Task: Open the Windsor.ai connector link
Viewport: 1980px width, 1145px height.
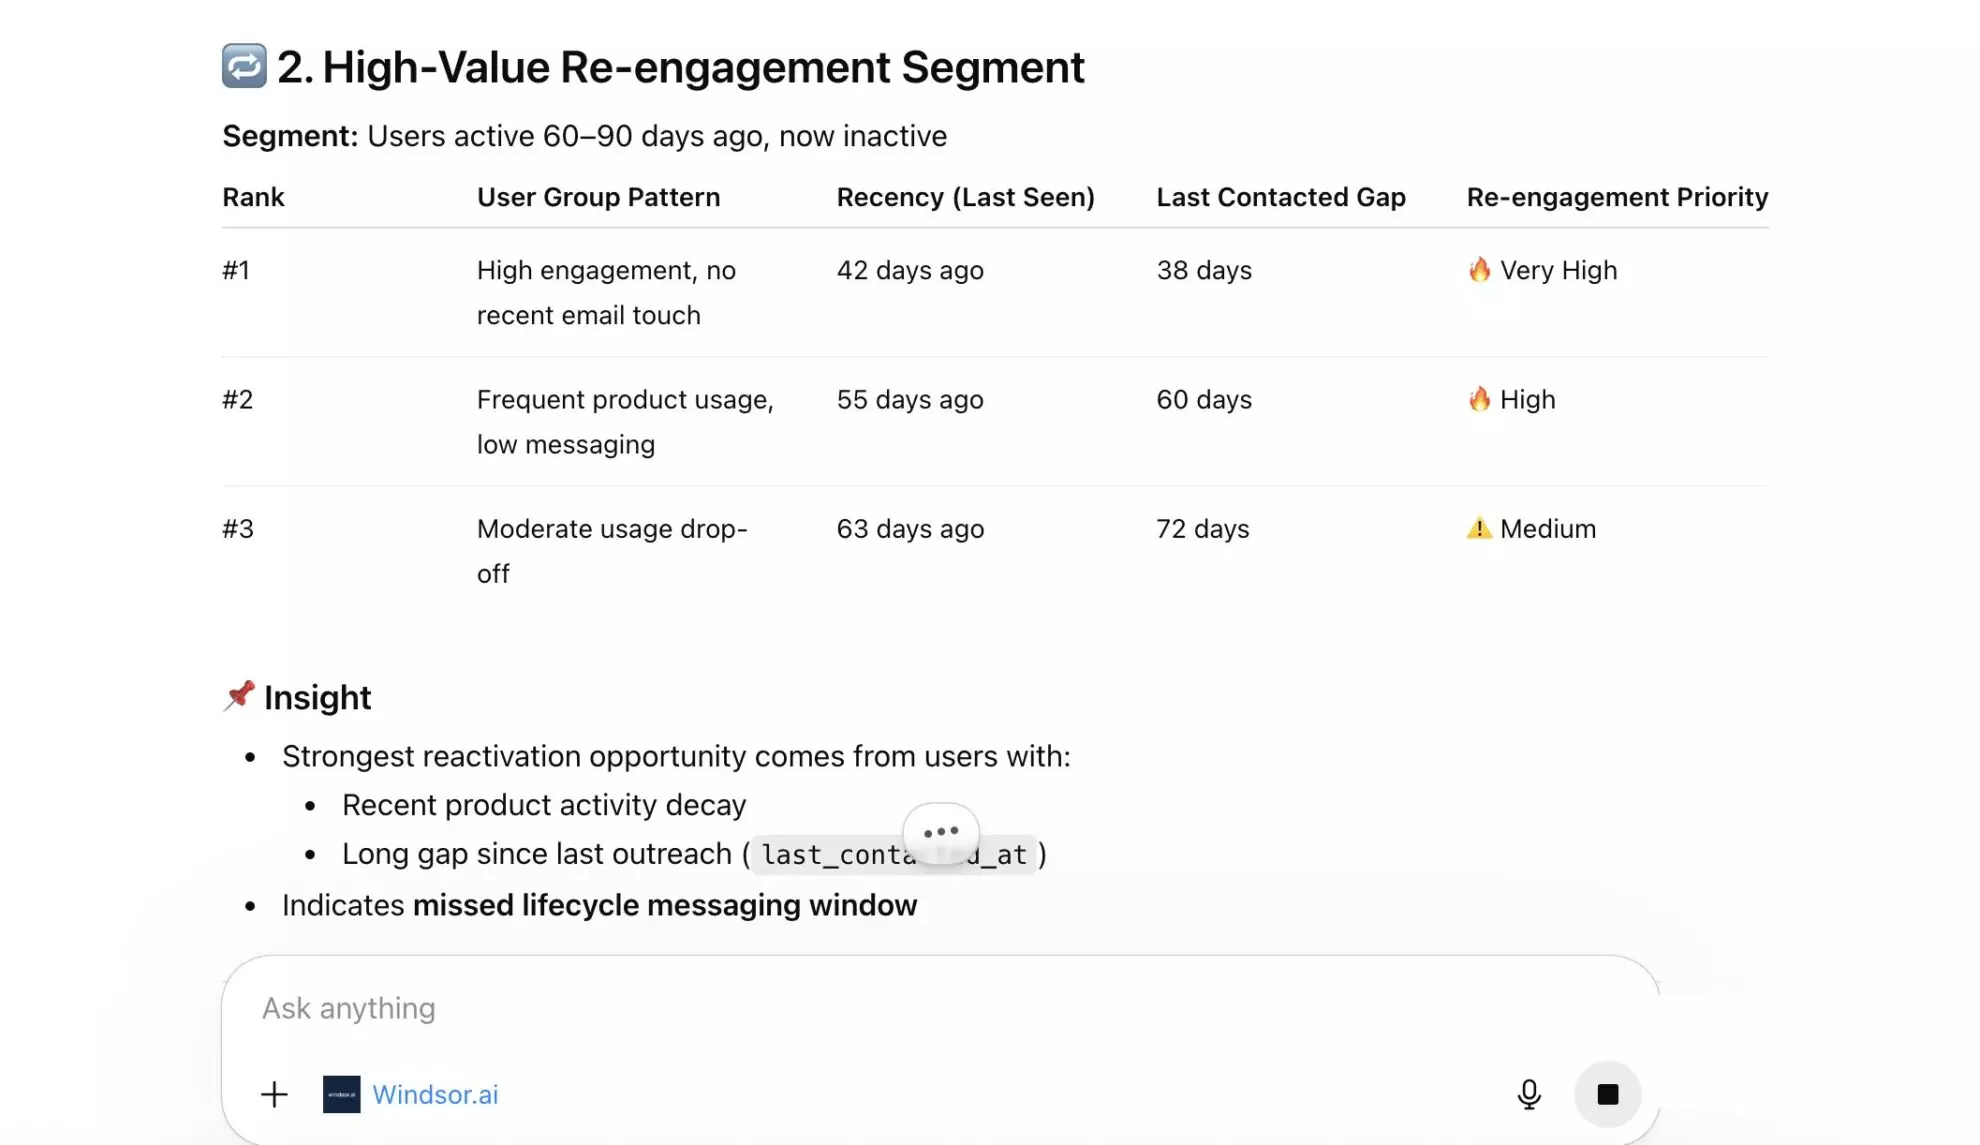Action: (x=435, y=1094)
